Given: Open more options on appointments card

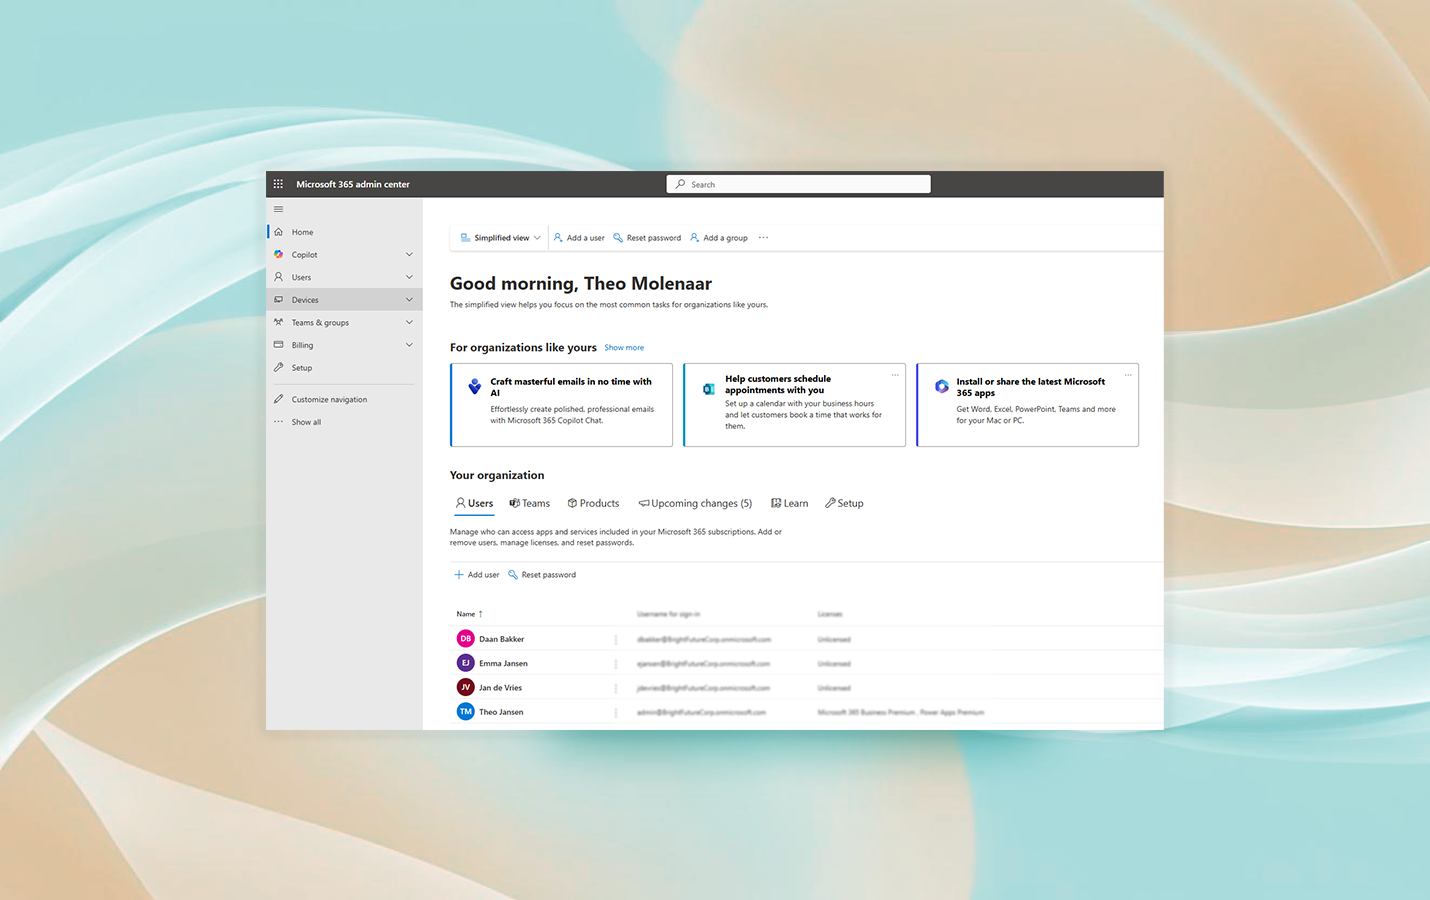Looking at the screenshot, I should coord(895,375).
